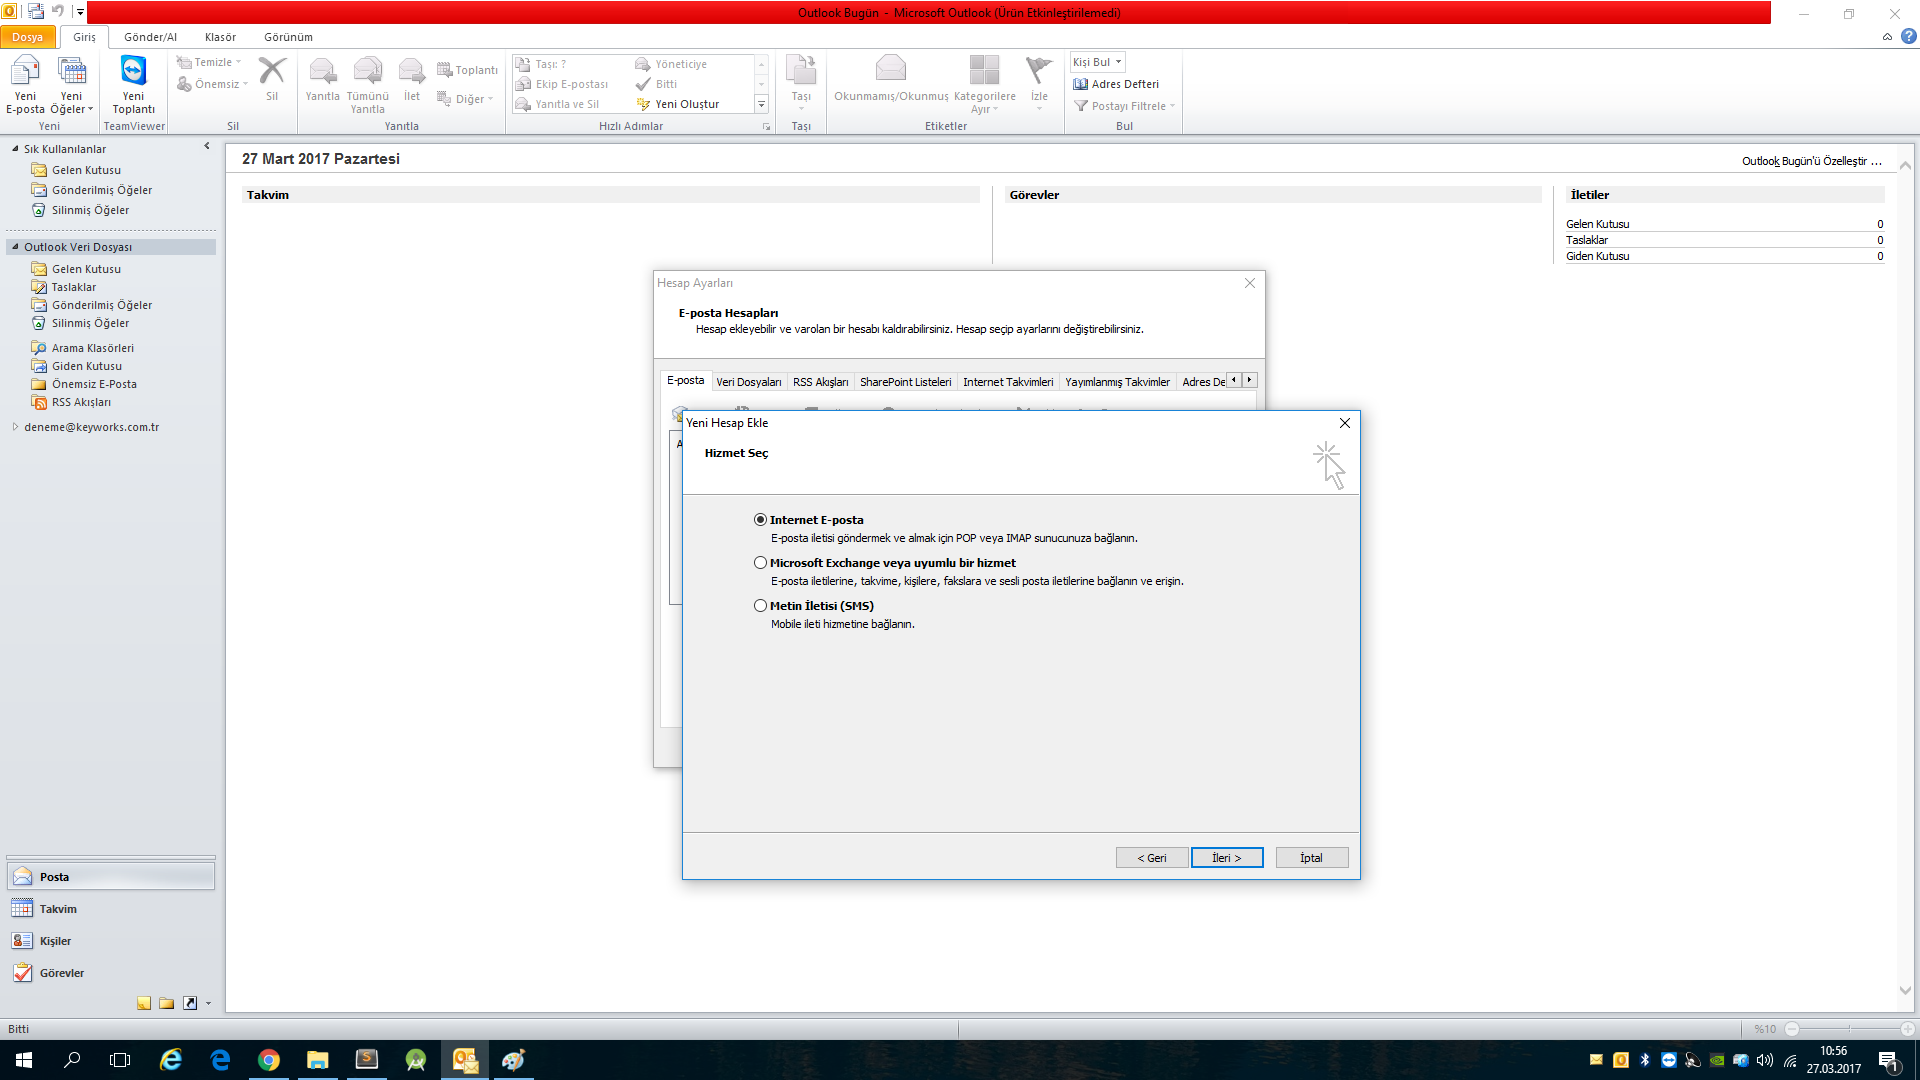Click Okunmamış/Okunmuş icon
The height and width of the screenshot is (1080, 1920).
point(891,79)
